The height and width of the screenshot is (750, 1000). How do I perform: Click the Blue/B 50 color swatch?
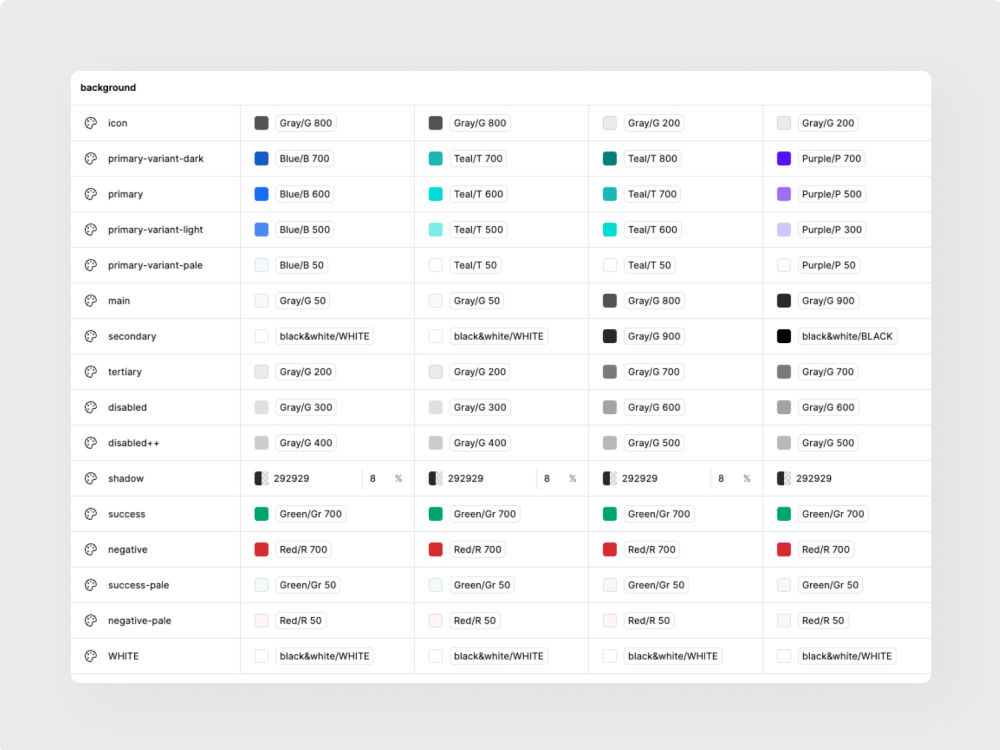click(261, 265)
